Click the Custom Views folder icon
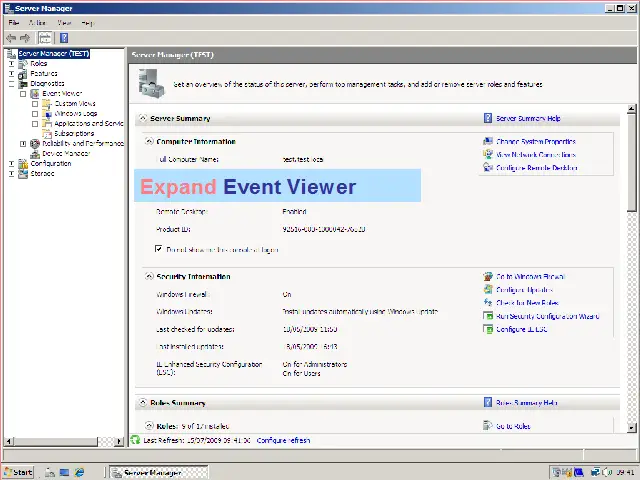 pyautogui.click(x=47, y=104)
